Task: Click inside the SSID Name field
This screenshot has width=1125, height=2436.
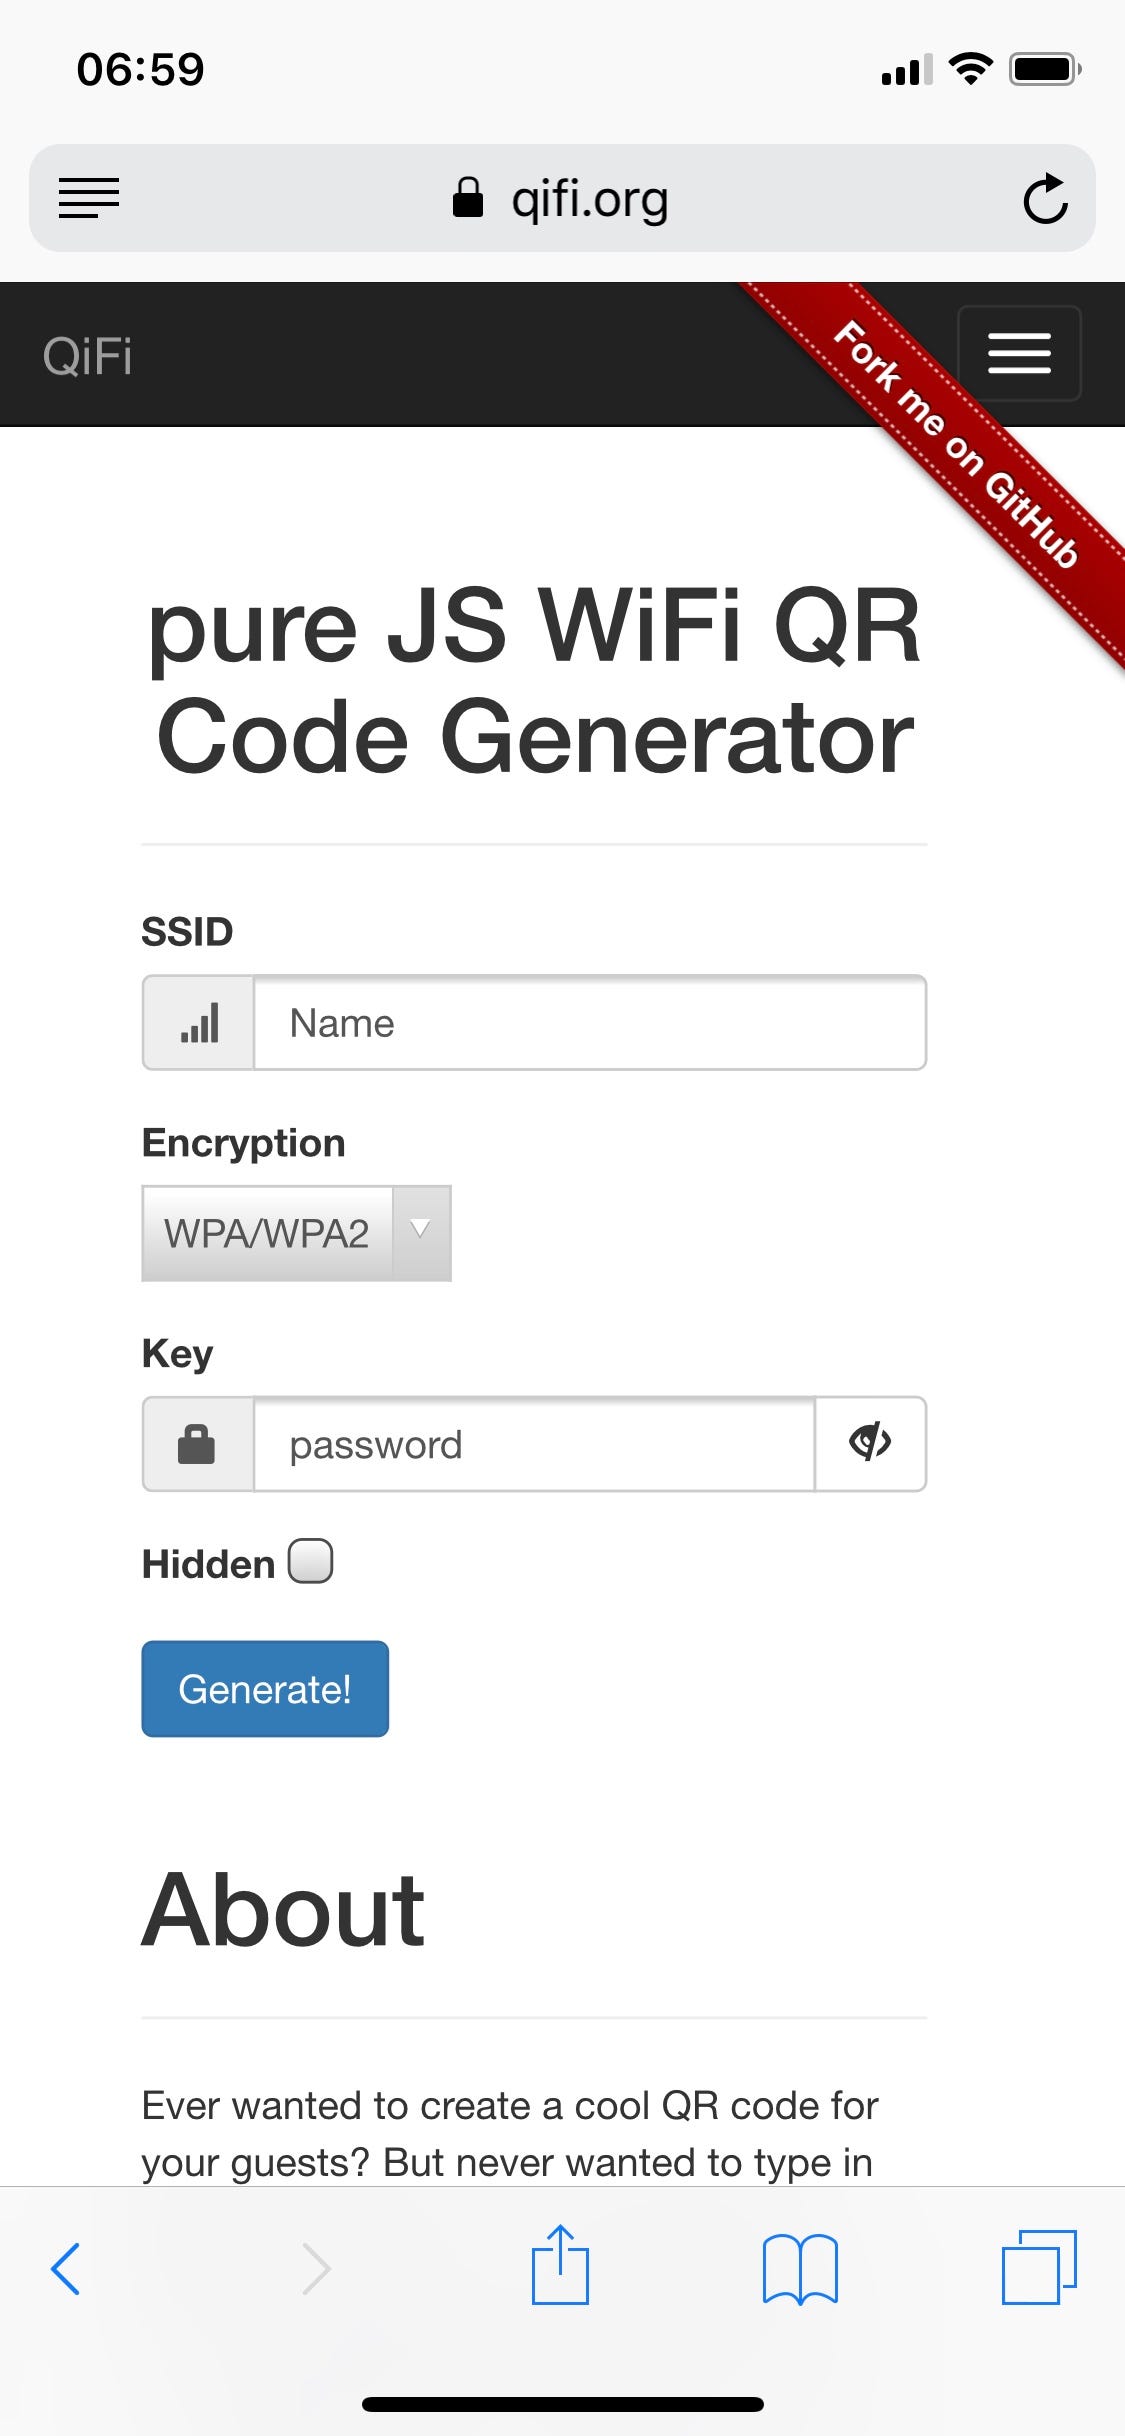Action: [x=590, y=1022]
